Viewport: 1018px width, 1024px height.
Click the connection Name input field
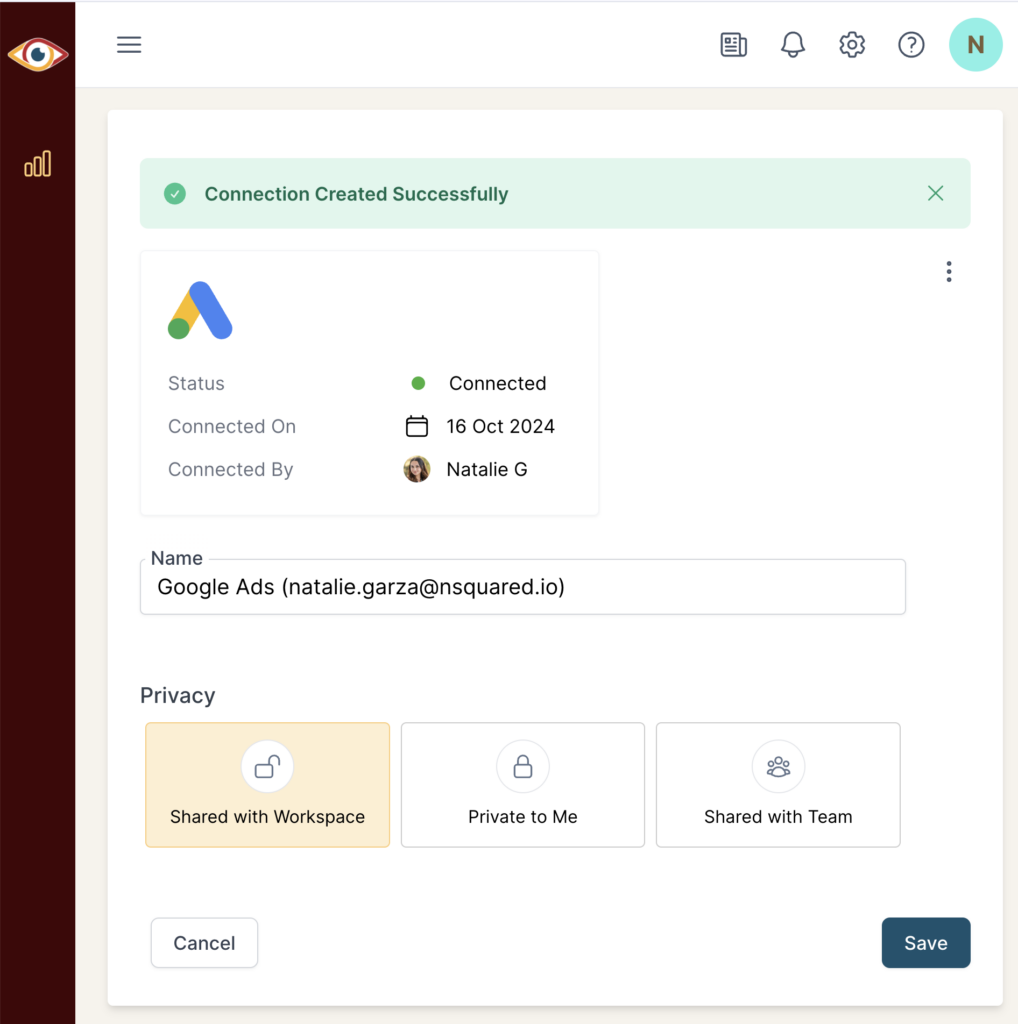(x=522, y=587)
